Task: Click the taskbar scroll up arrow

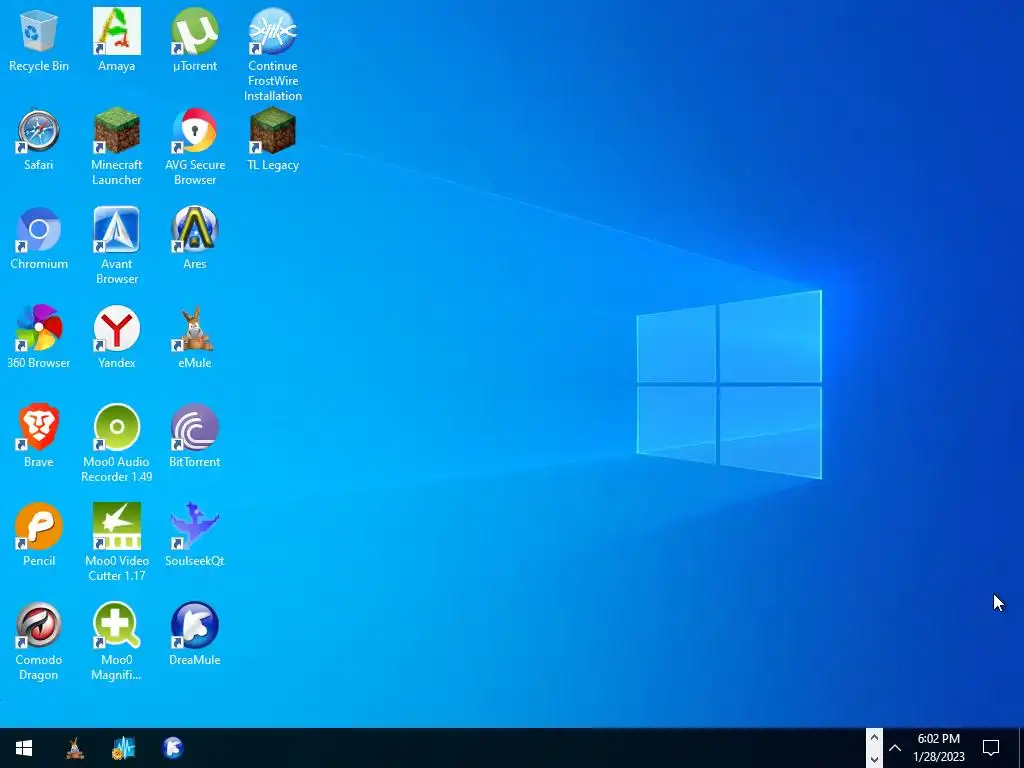Action: point(874,738)
